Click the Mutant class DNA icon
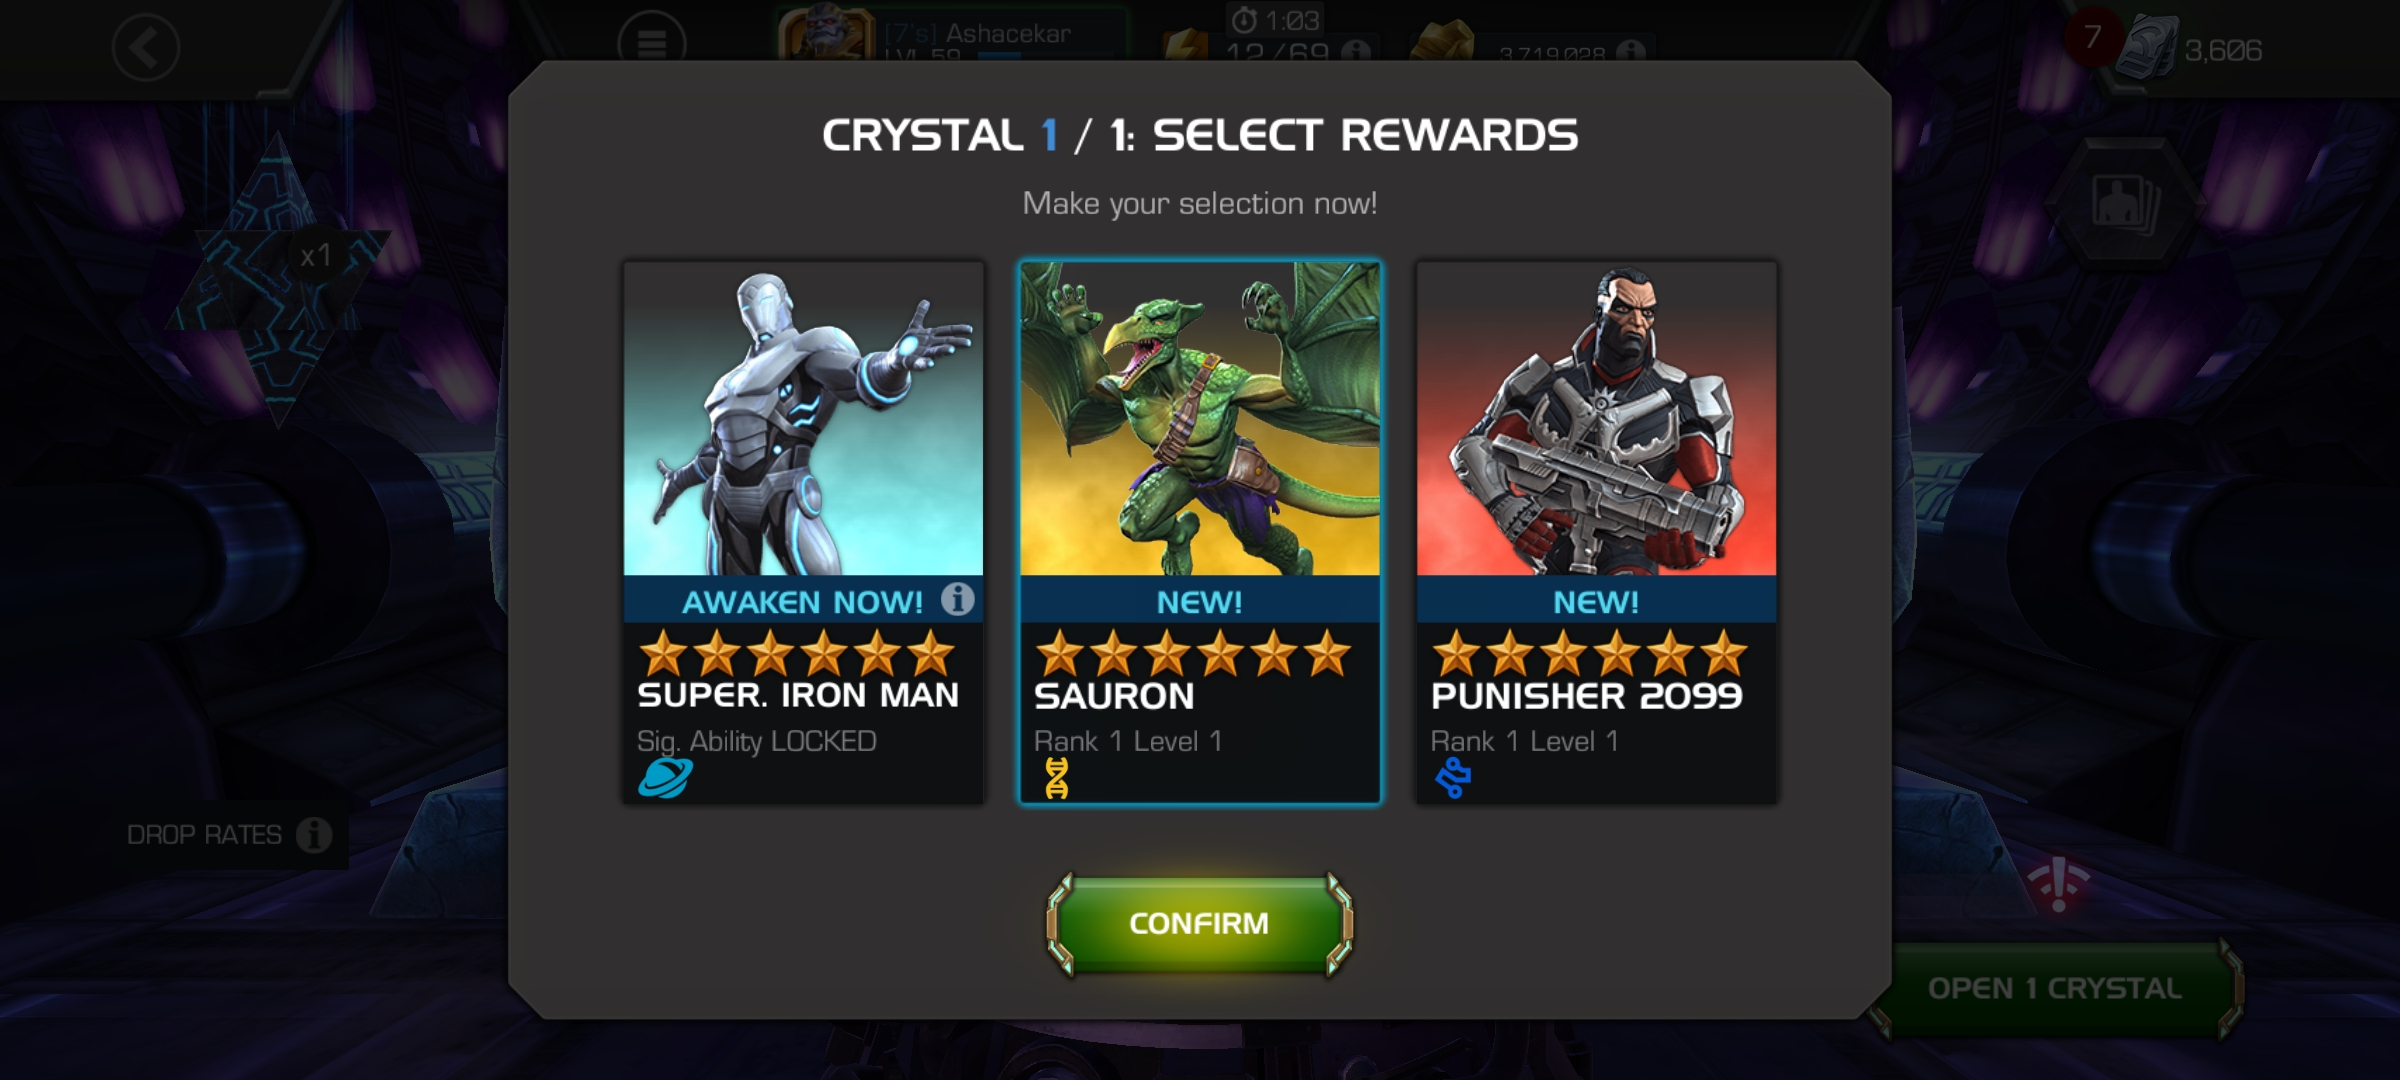This screenshot has width=2400, height=1080. pos(1057,778)
